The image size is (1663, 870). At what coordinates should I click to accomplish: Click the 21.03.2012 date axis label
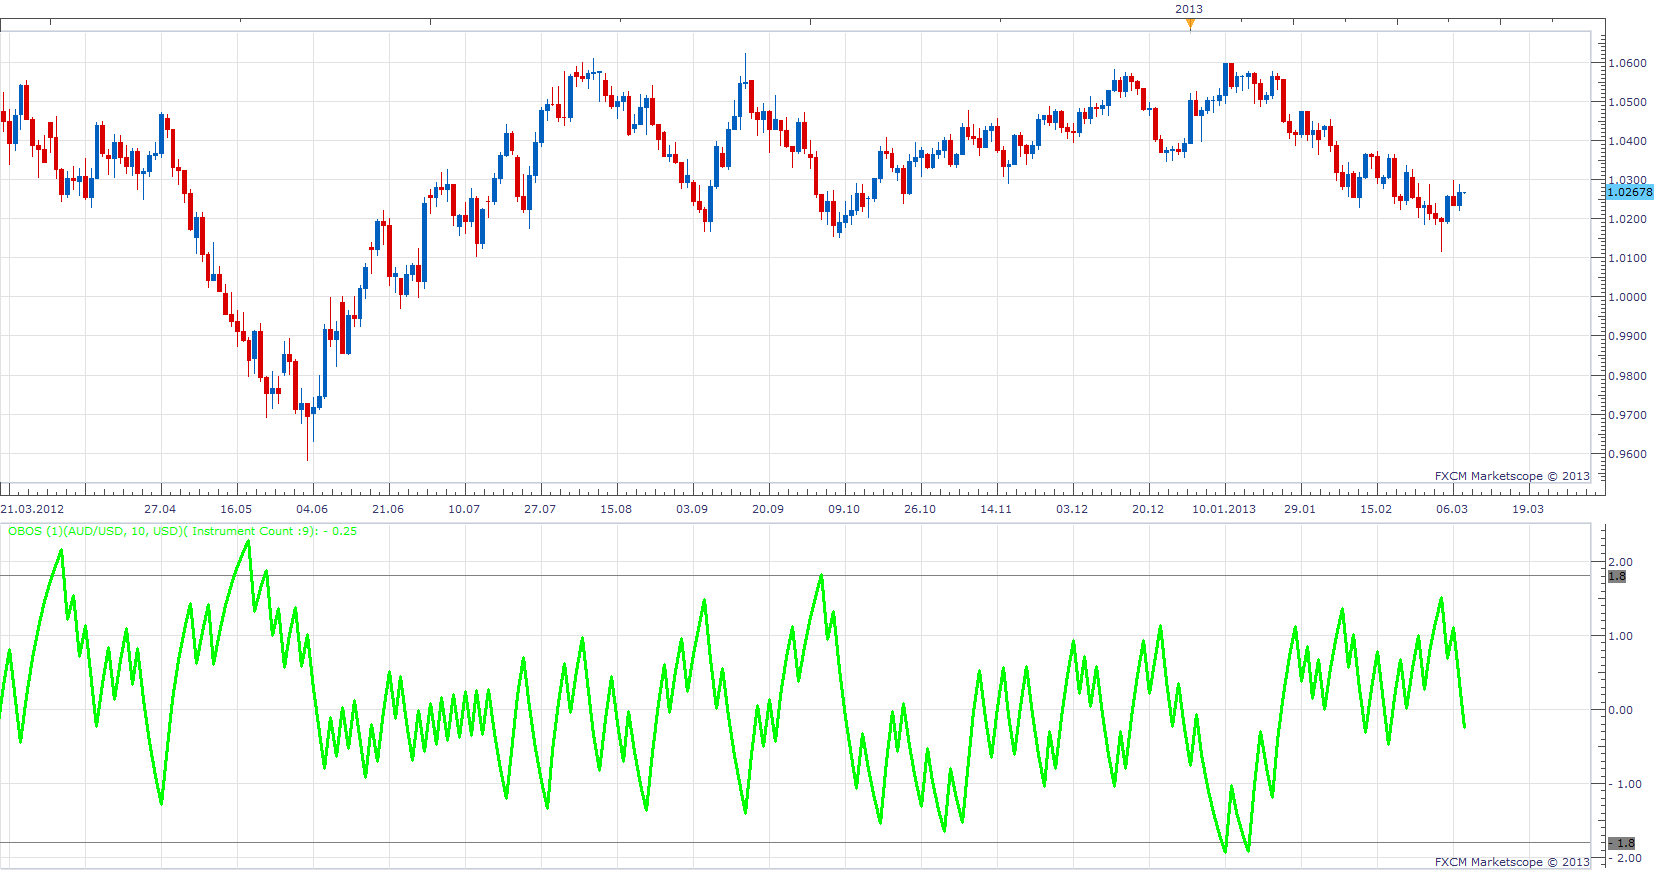[32, 509]
